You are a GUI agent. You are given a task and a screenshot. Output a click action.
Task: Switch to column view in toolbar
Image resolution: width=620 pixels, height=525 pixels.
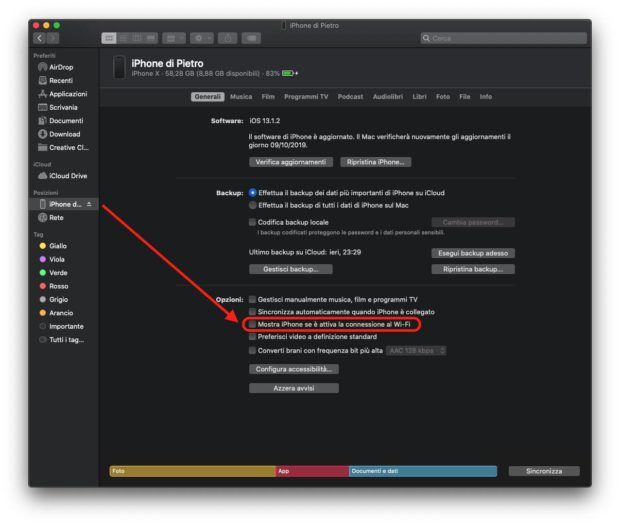click(137, 38)
